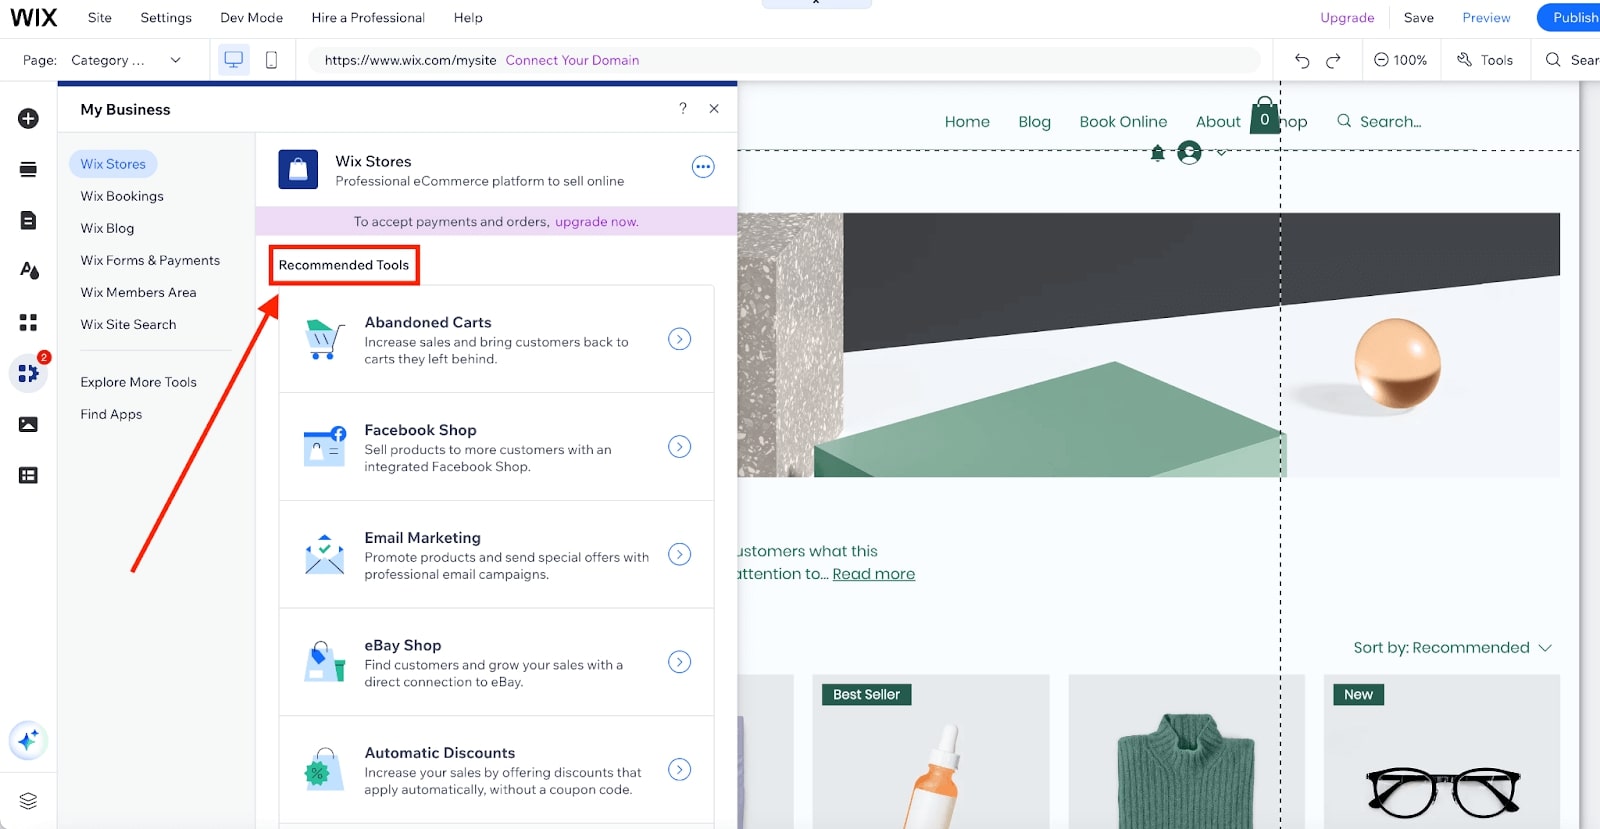Click the member avatar icon on site

(x=1189, y=152)
